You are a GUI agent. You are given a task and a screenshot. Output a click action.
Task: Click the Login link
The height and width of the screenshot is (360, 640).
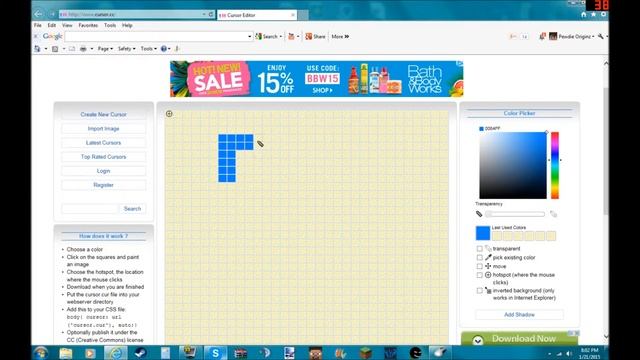click(x=103, y=171)
